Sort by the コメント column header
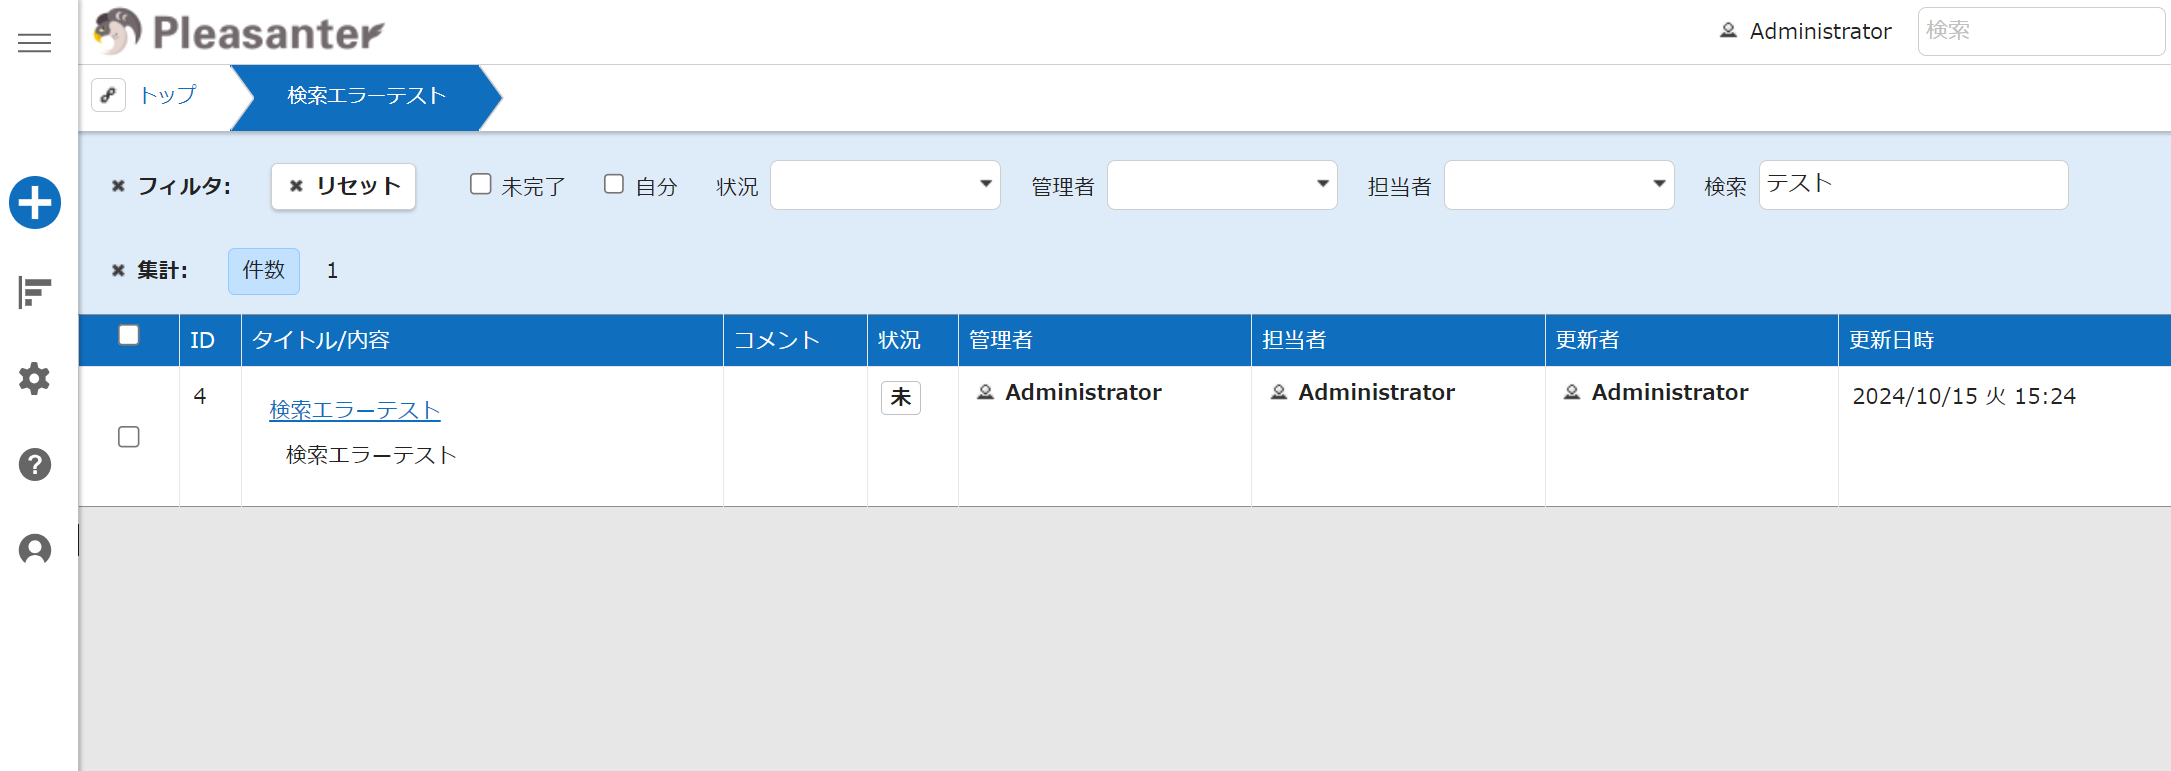 coord(795,340)
